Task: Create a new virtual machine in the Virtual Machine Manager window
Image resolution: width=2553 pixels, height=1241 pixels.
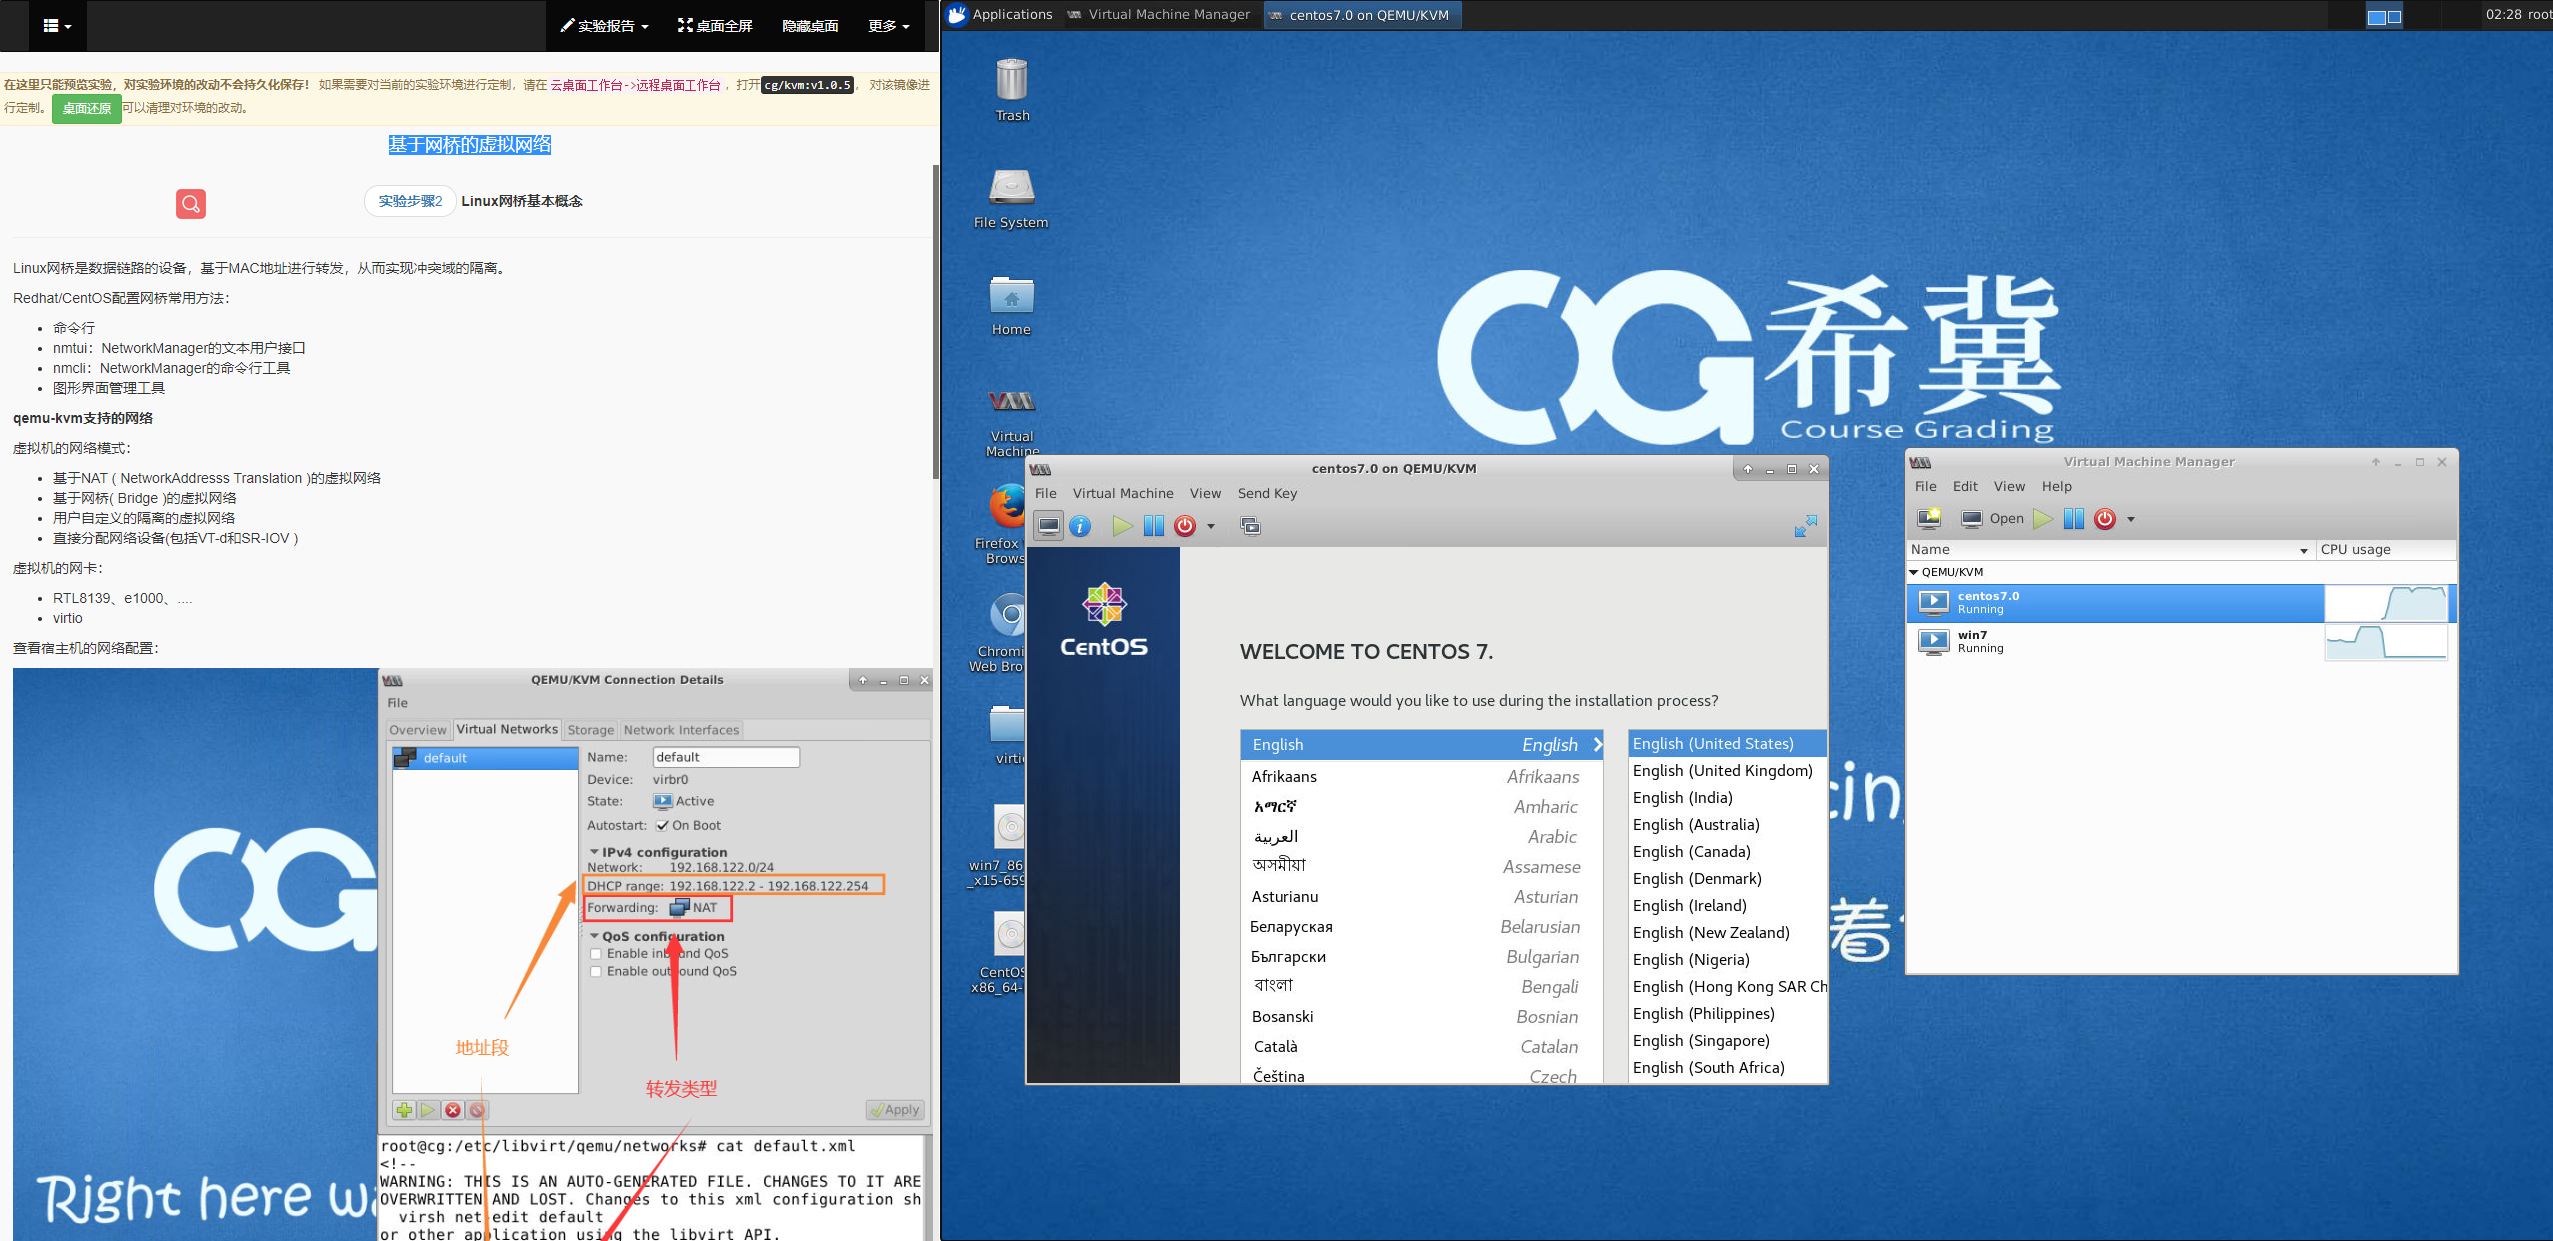Action: pyautogui.click(x=1929, y=518)
